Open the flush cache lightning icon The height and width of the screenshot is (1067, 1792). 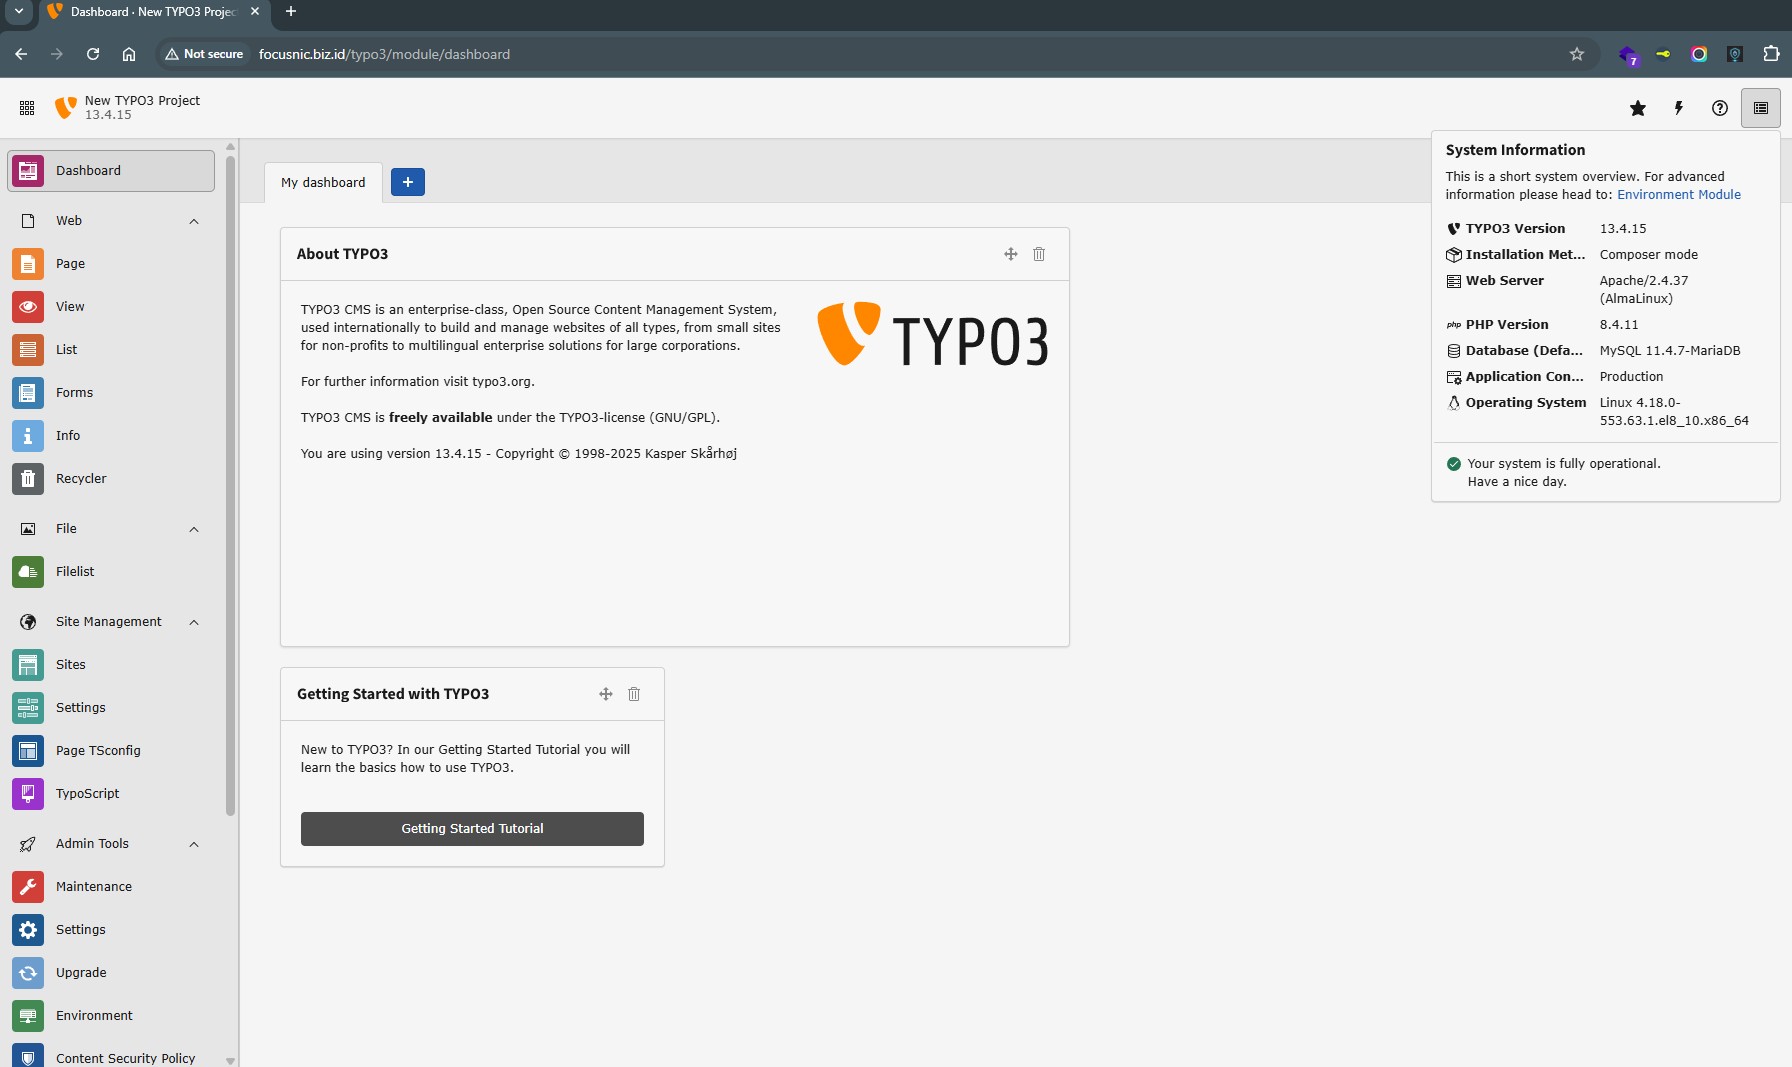tap(1679, 108)
